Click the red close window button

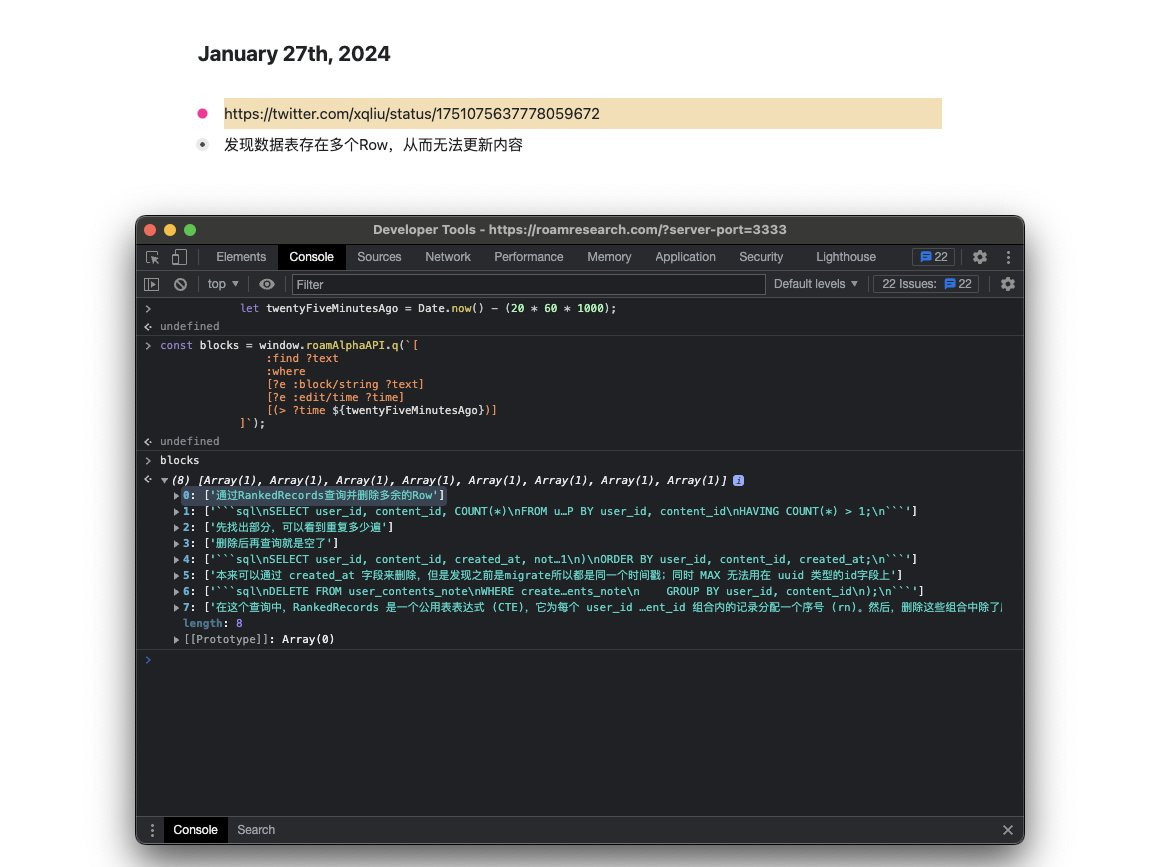pos(150,230)
